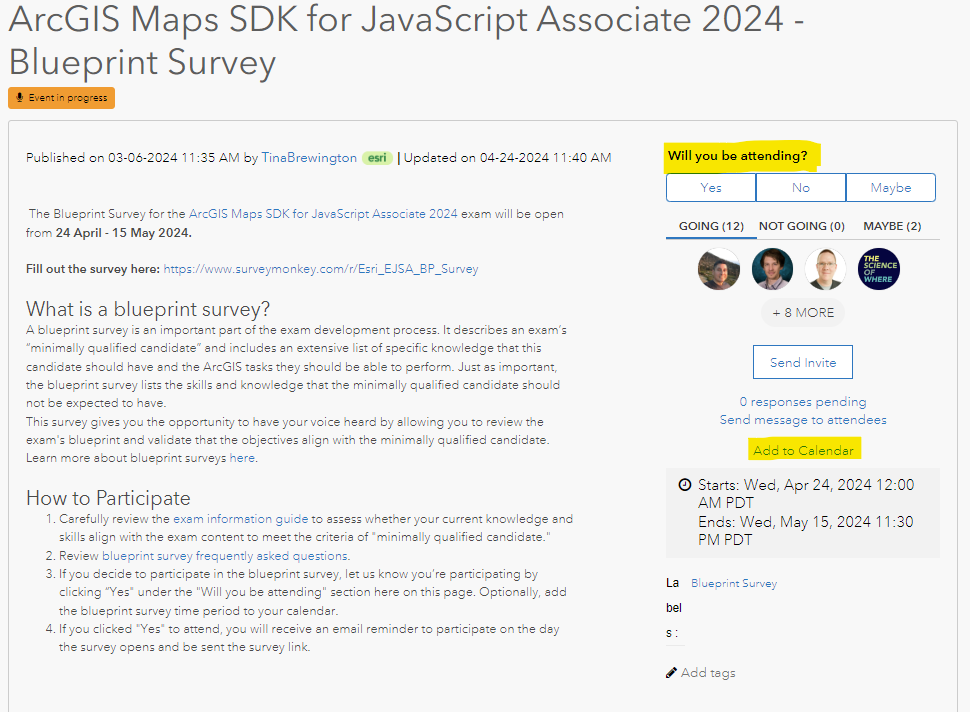Click the clock icon beside Starts time
This screenshot has width=970, height=712.
pos(685,485)
